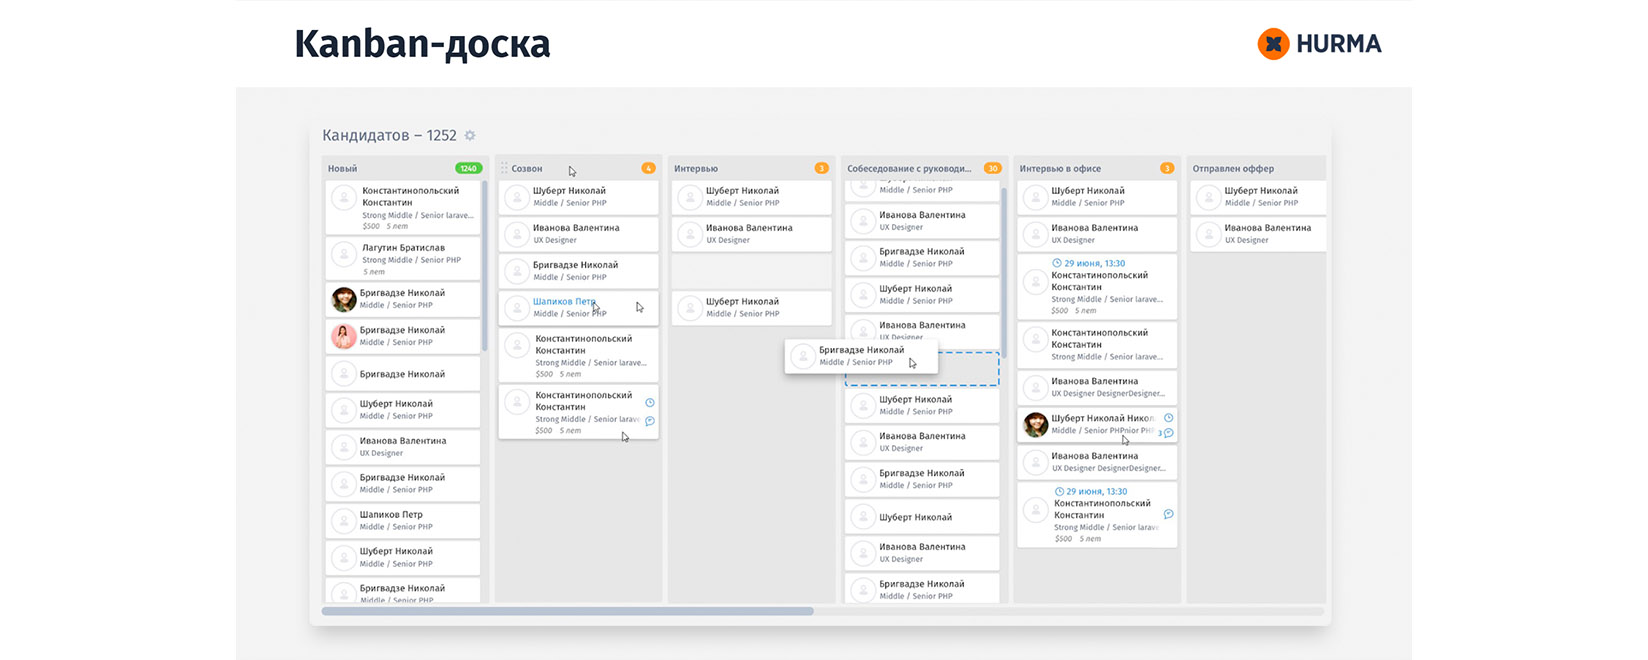Click orange 30 badge of Собеседование column

(x=992, y=168)
